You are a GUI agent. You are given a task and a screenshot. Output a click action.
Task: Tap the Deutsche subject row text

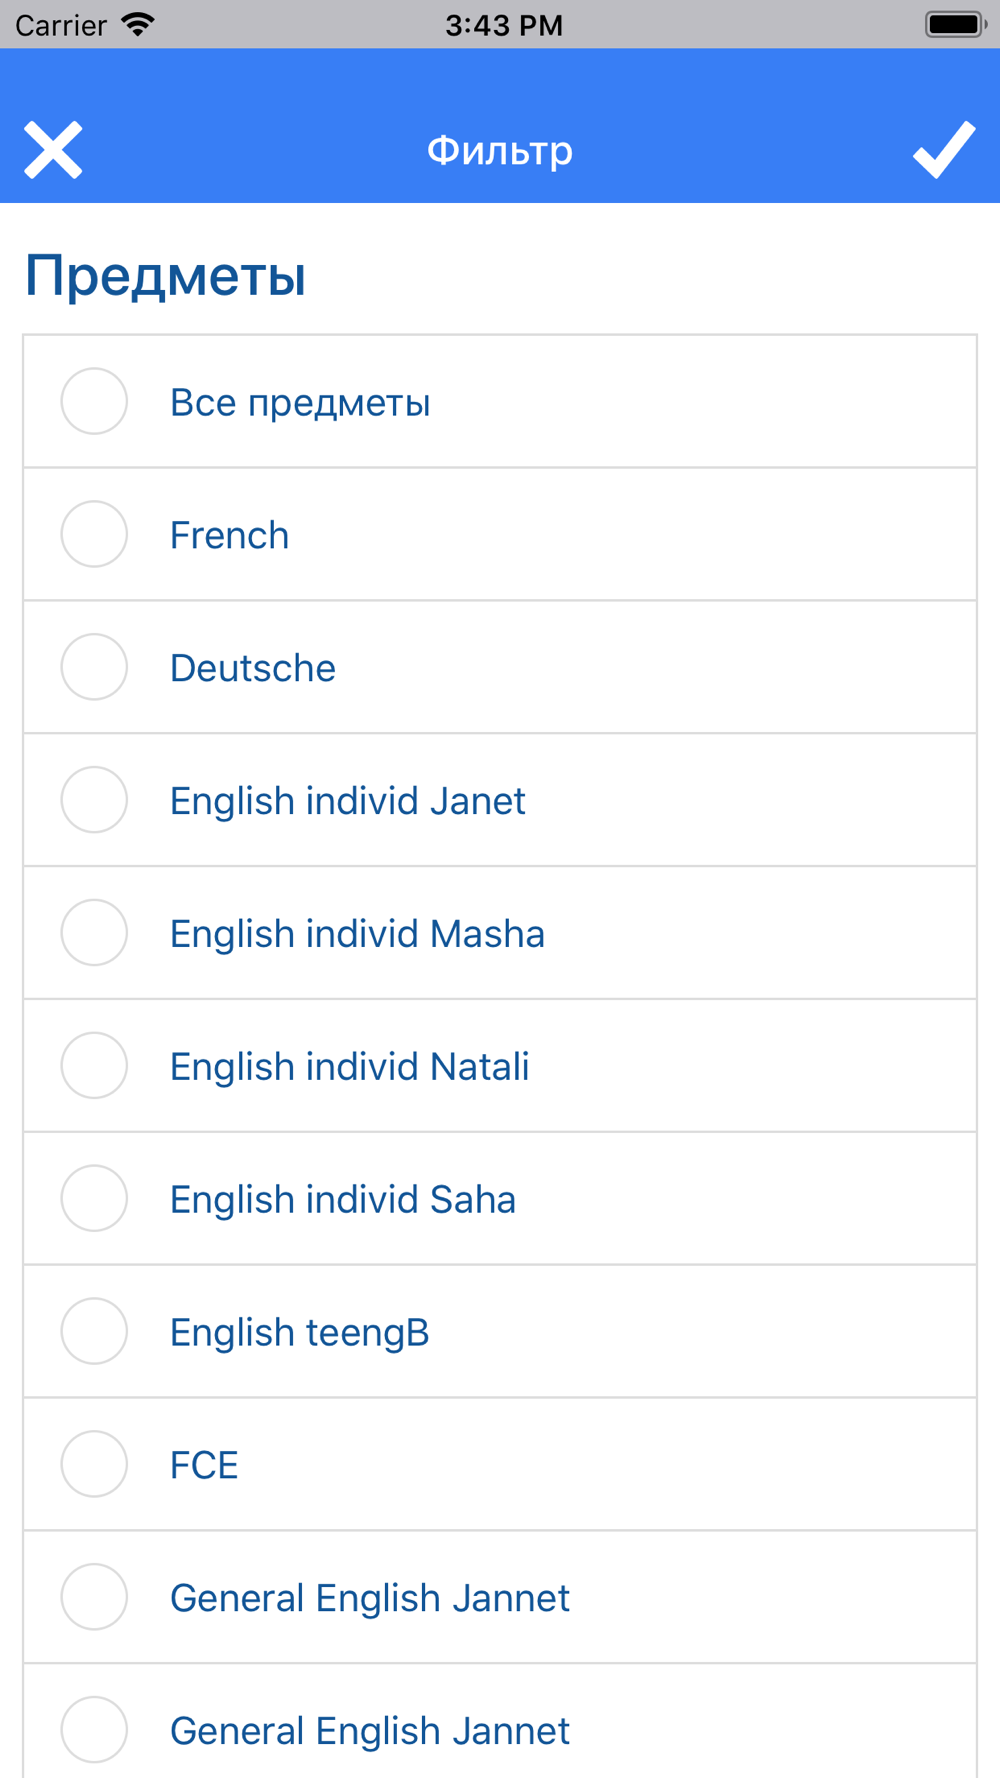tap(253, 668)
